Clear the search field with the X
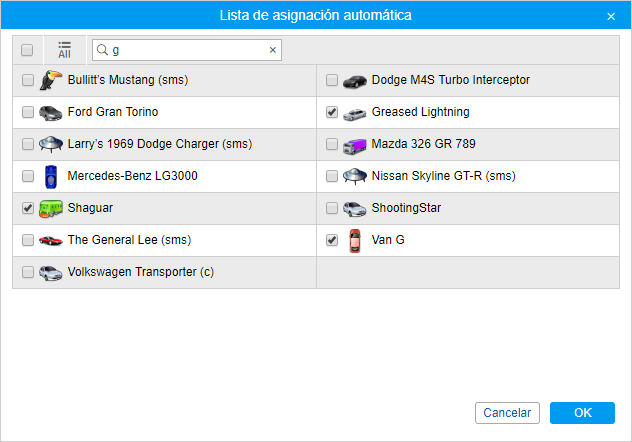The image size is (632, 442). point(273,50)
